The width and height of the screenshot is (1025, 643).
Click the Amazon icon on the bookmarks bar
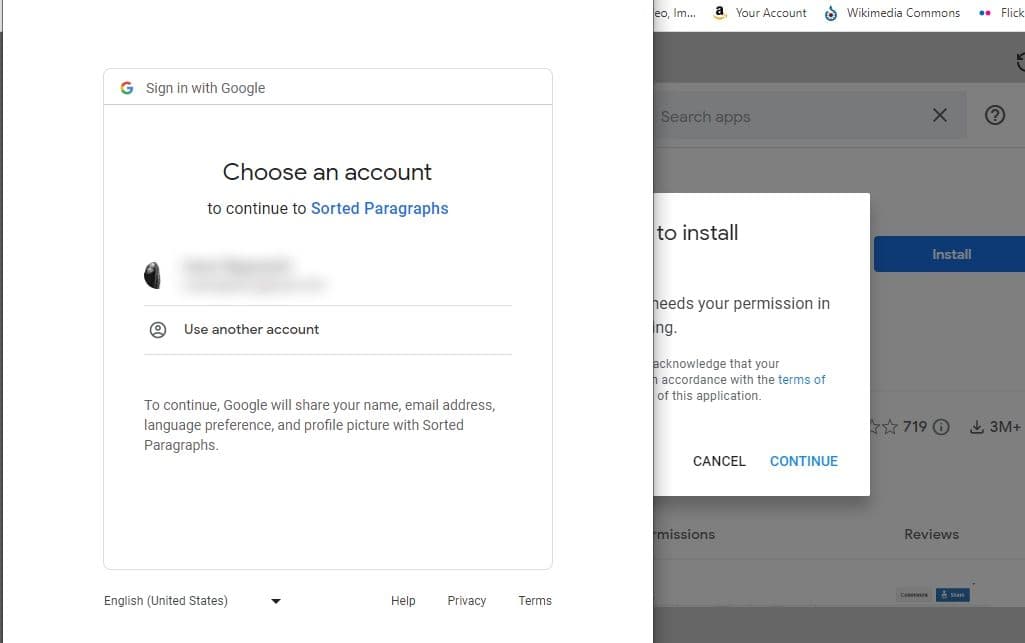[719, 13]
